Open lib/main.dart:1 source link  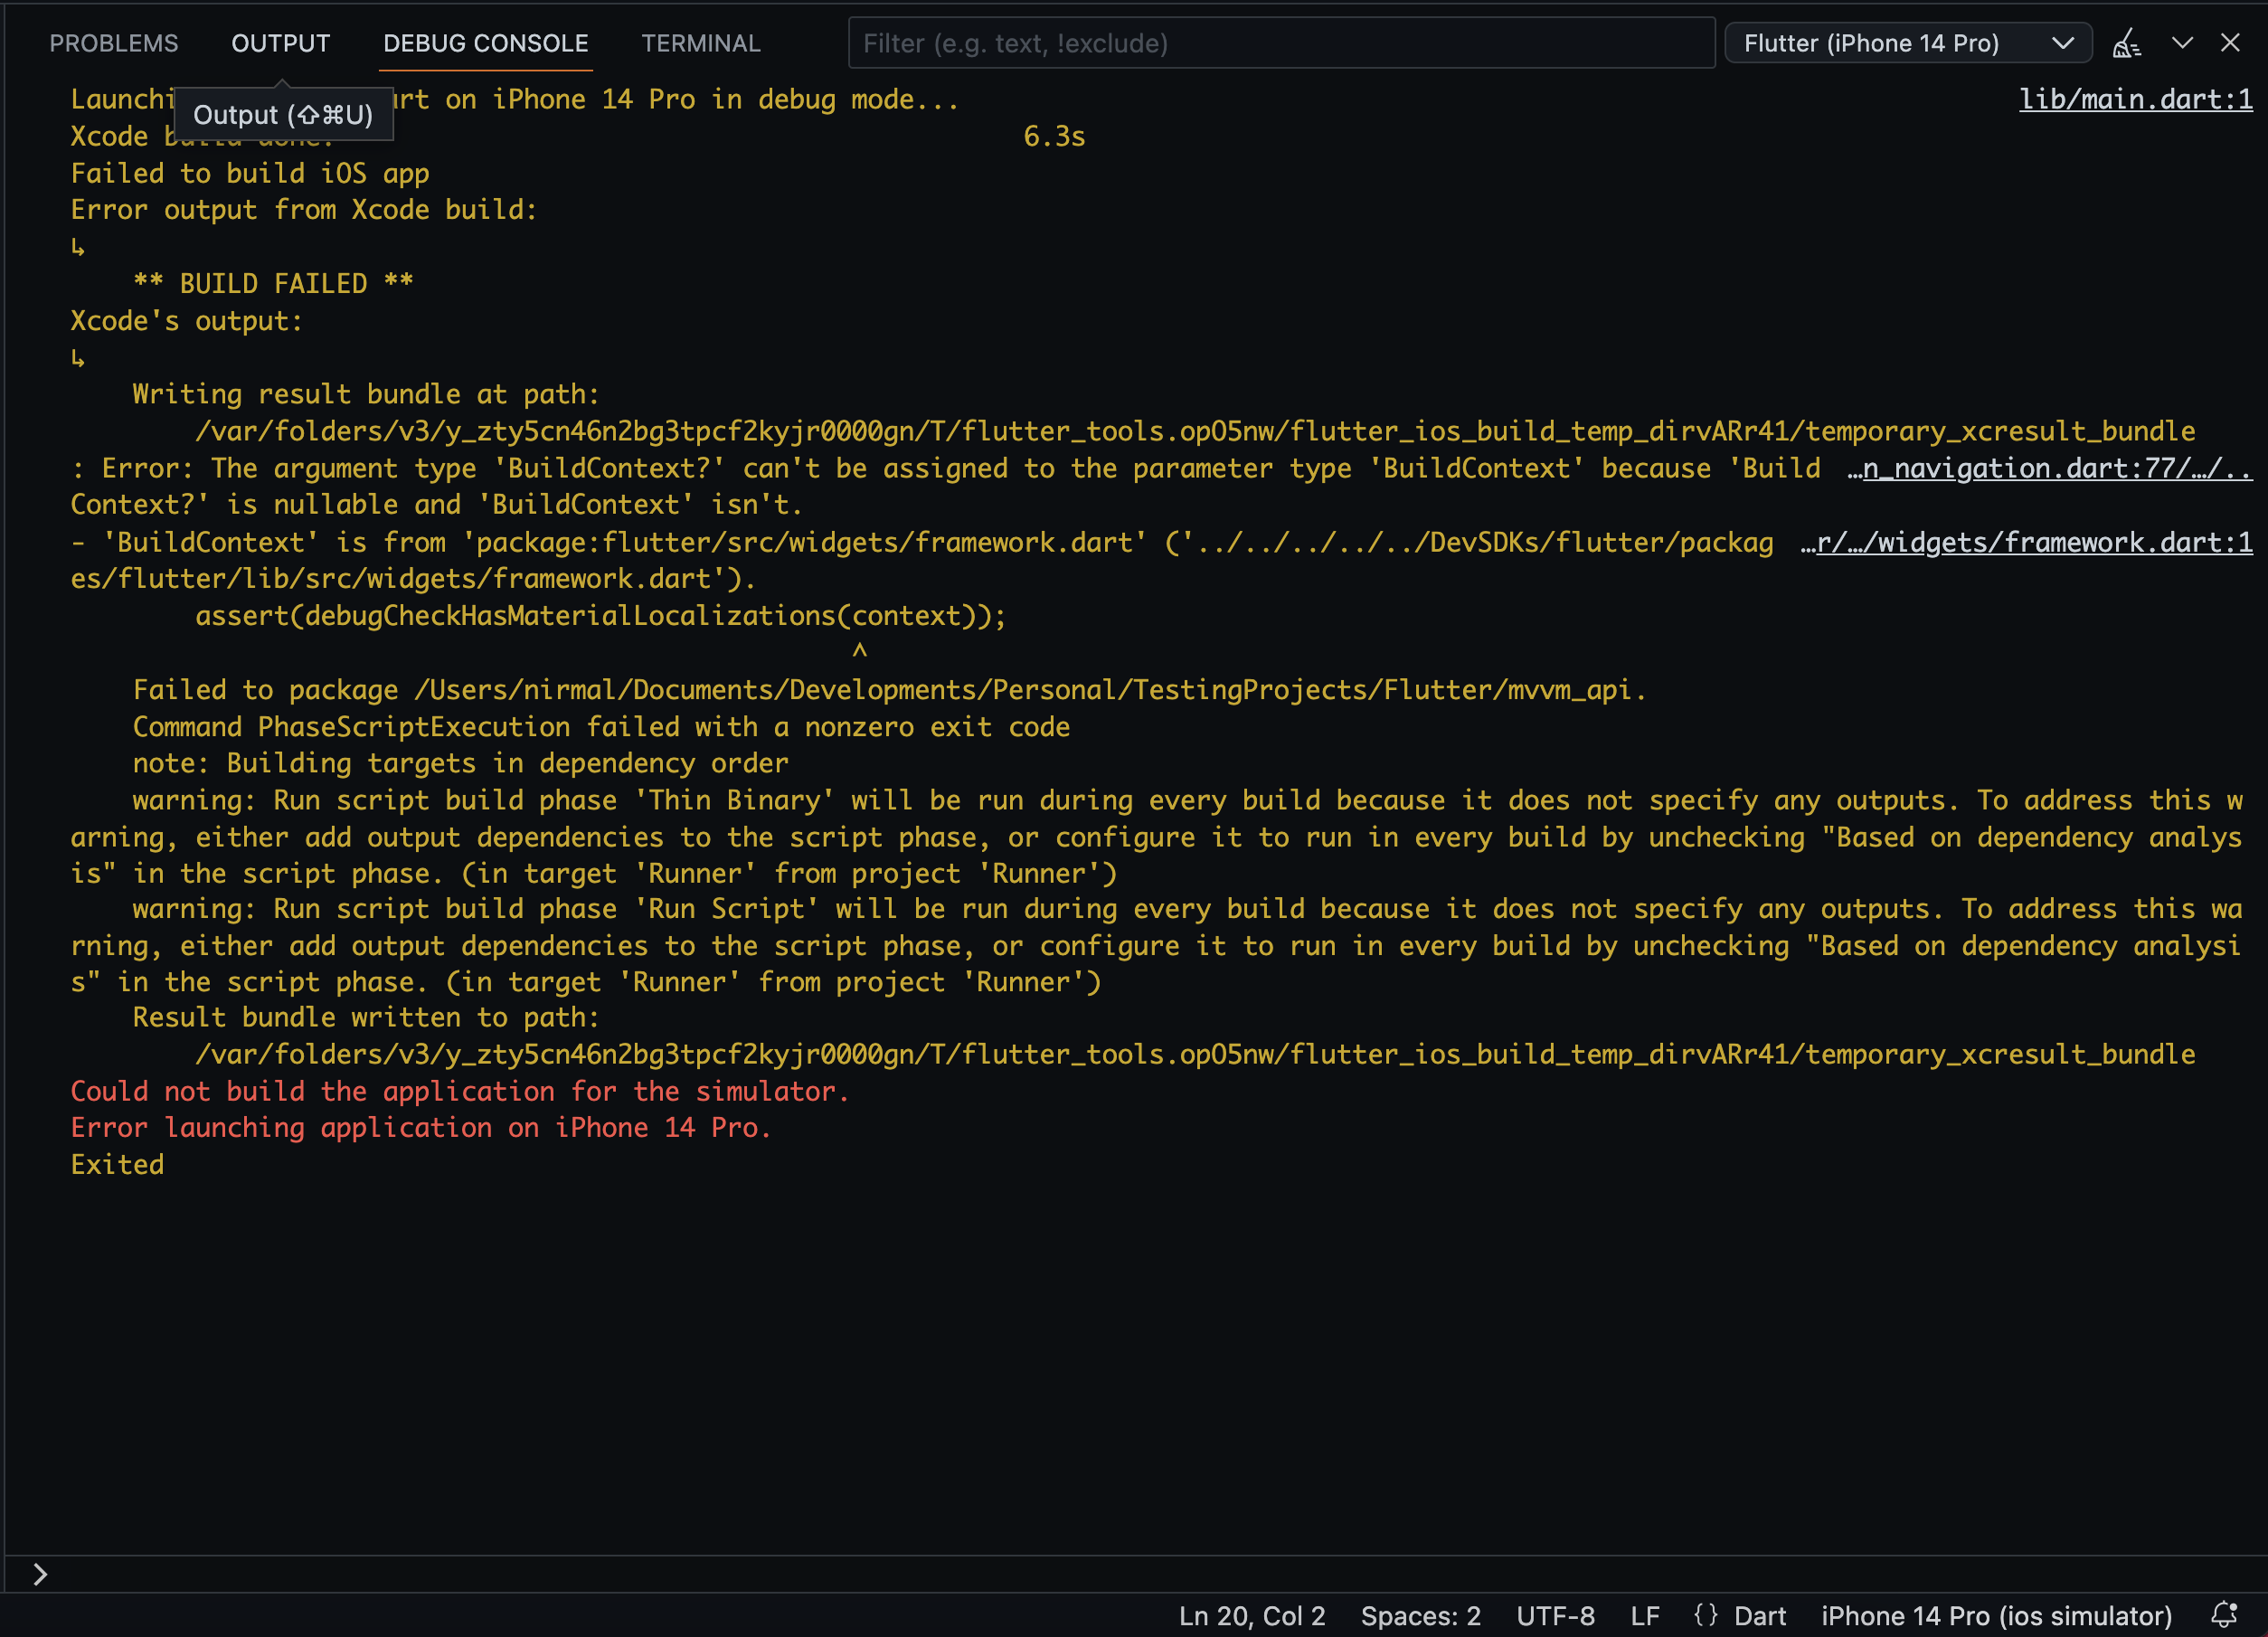(x=2136, y=98)
